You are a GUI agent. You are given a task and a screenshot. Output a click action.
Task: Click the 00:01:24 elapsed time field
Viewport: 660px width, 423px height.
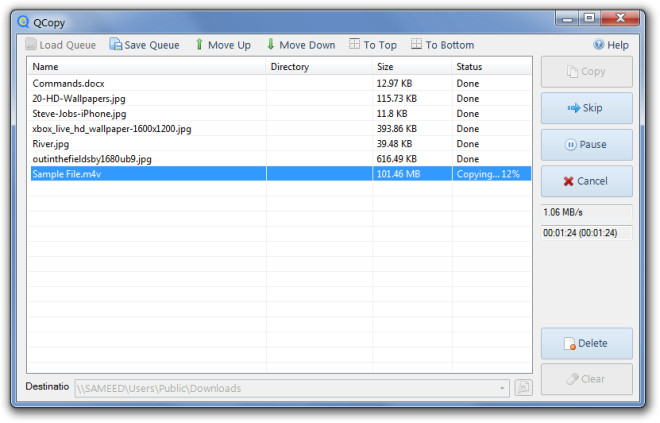pos(586,233)
